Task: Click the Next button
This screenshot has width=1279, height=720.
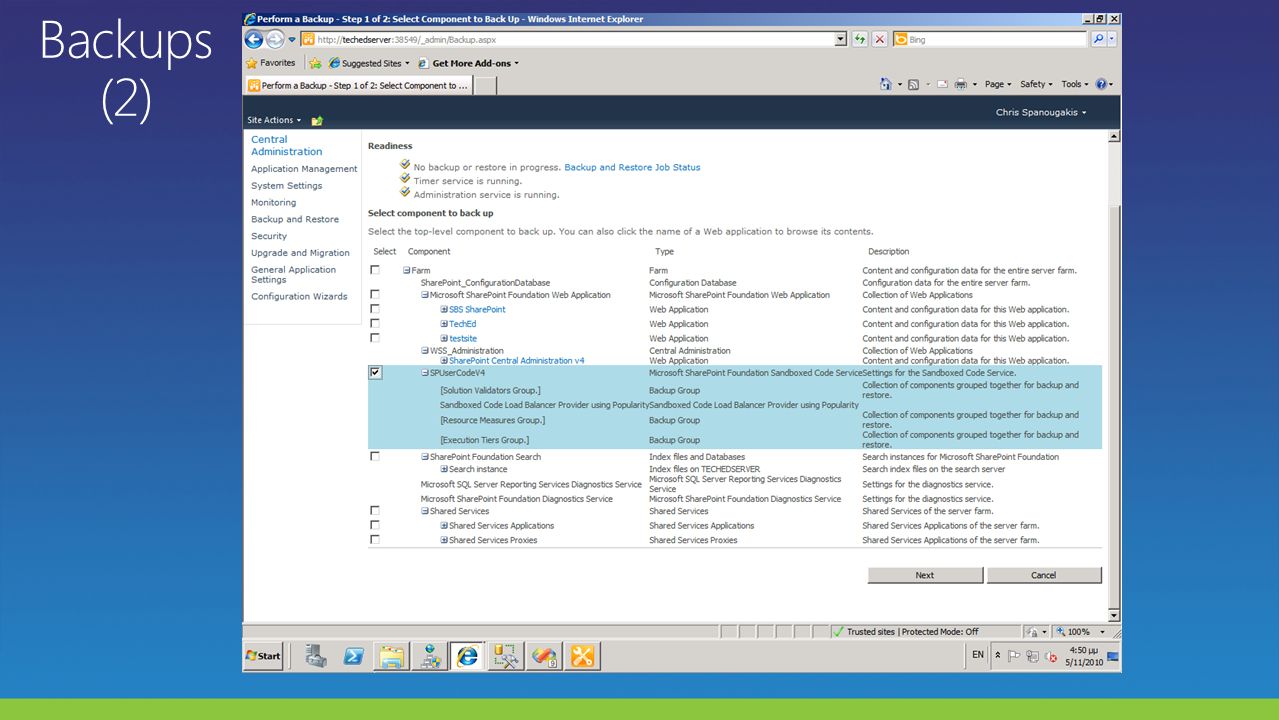Action: pos(925,575)
